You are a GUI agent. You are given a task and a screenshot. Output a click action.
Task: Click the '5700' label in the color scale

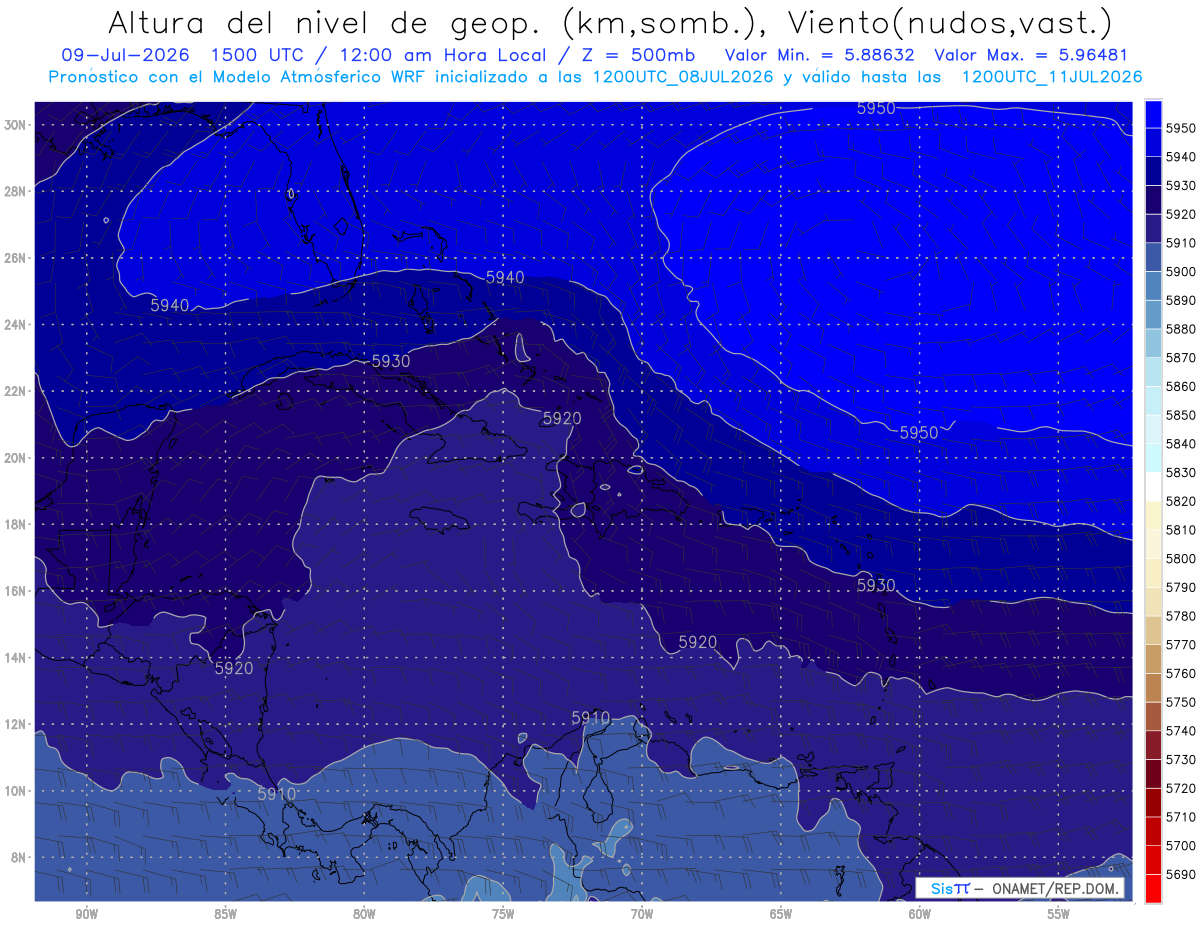pyautogui.click(x=1181, y=845)
